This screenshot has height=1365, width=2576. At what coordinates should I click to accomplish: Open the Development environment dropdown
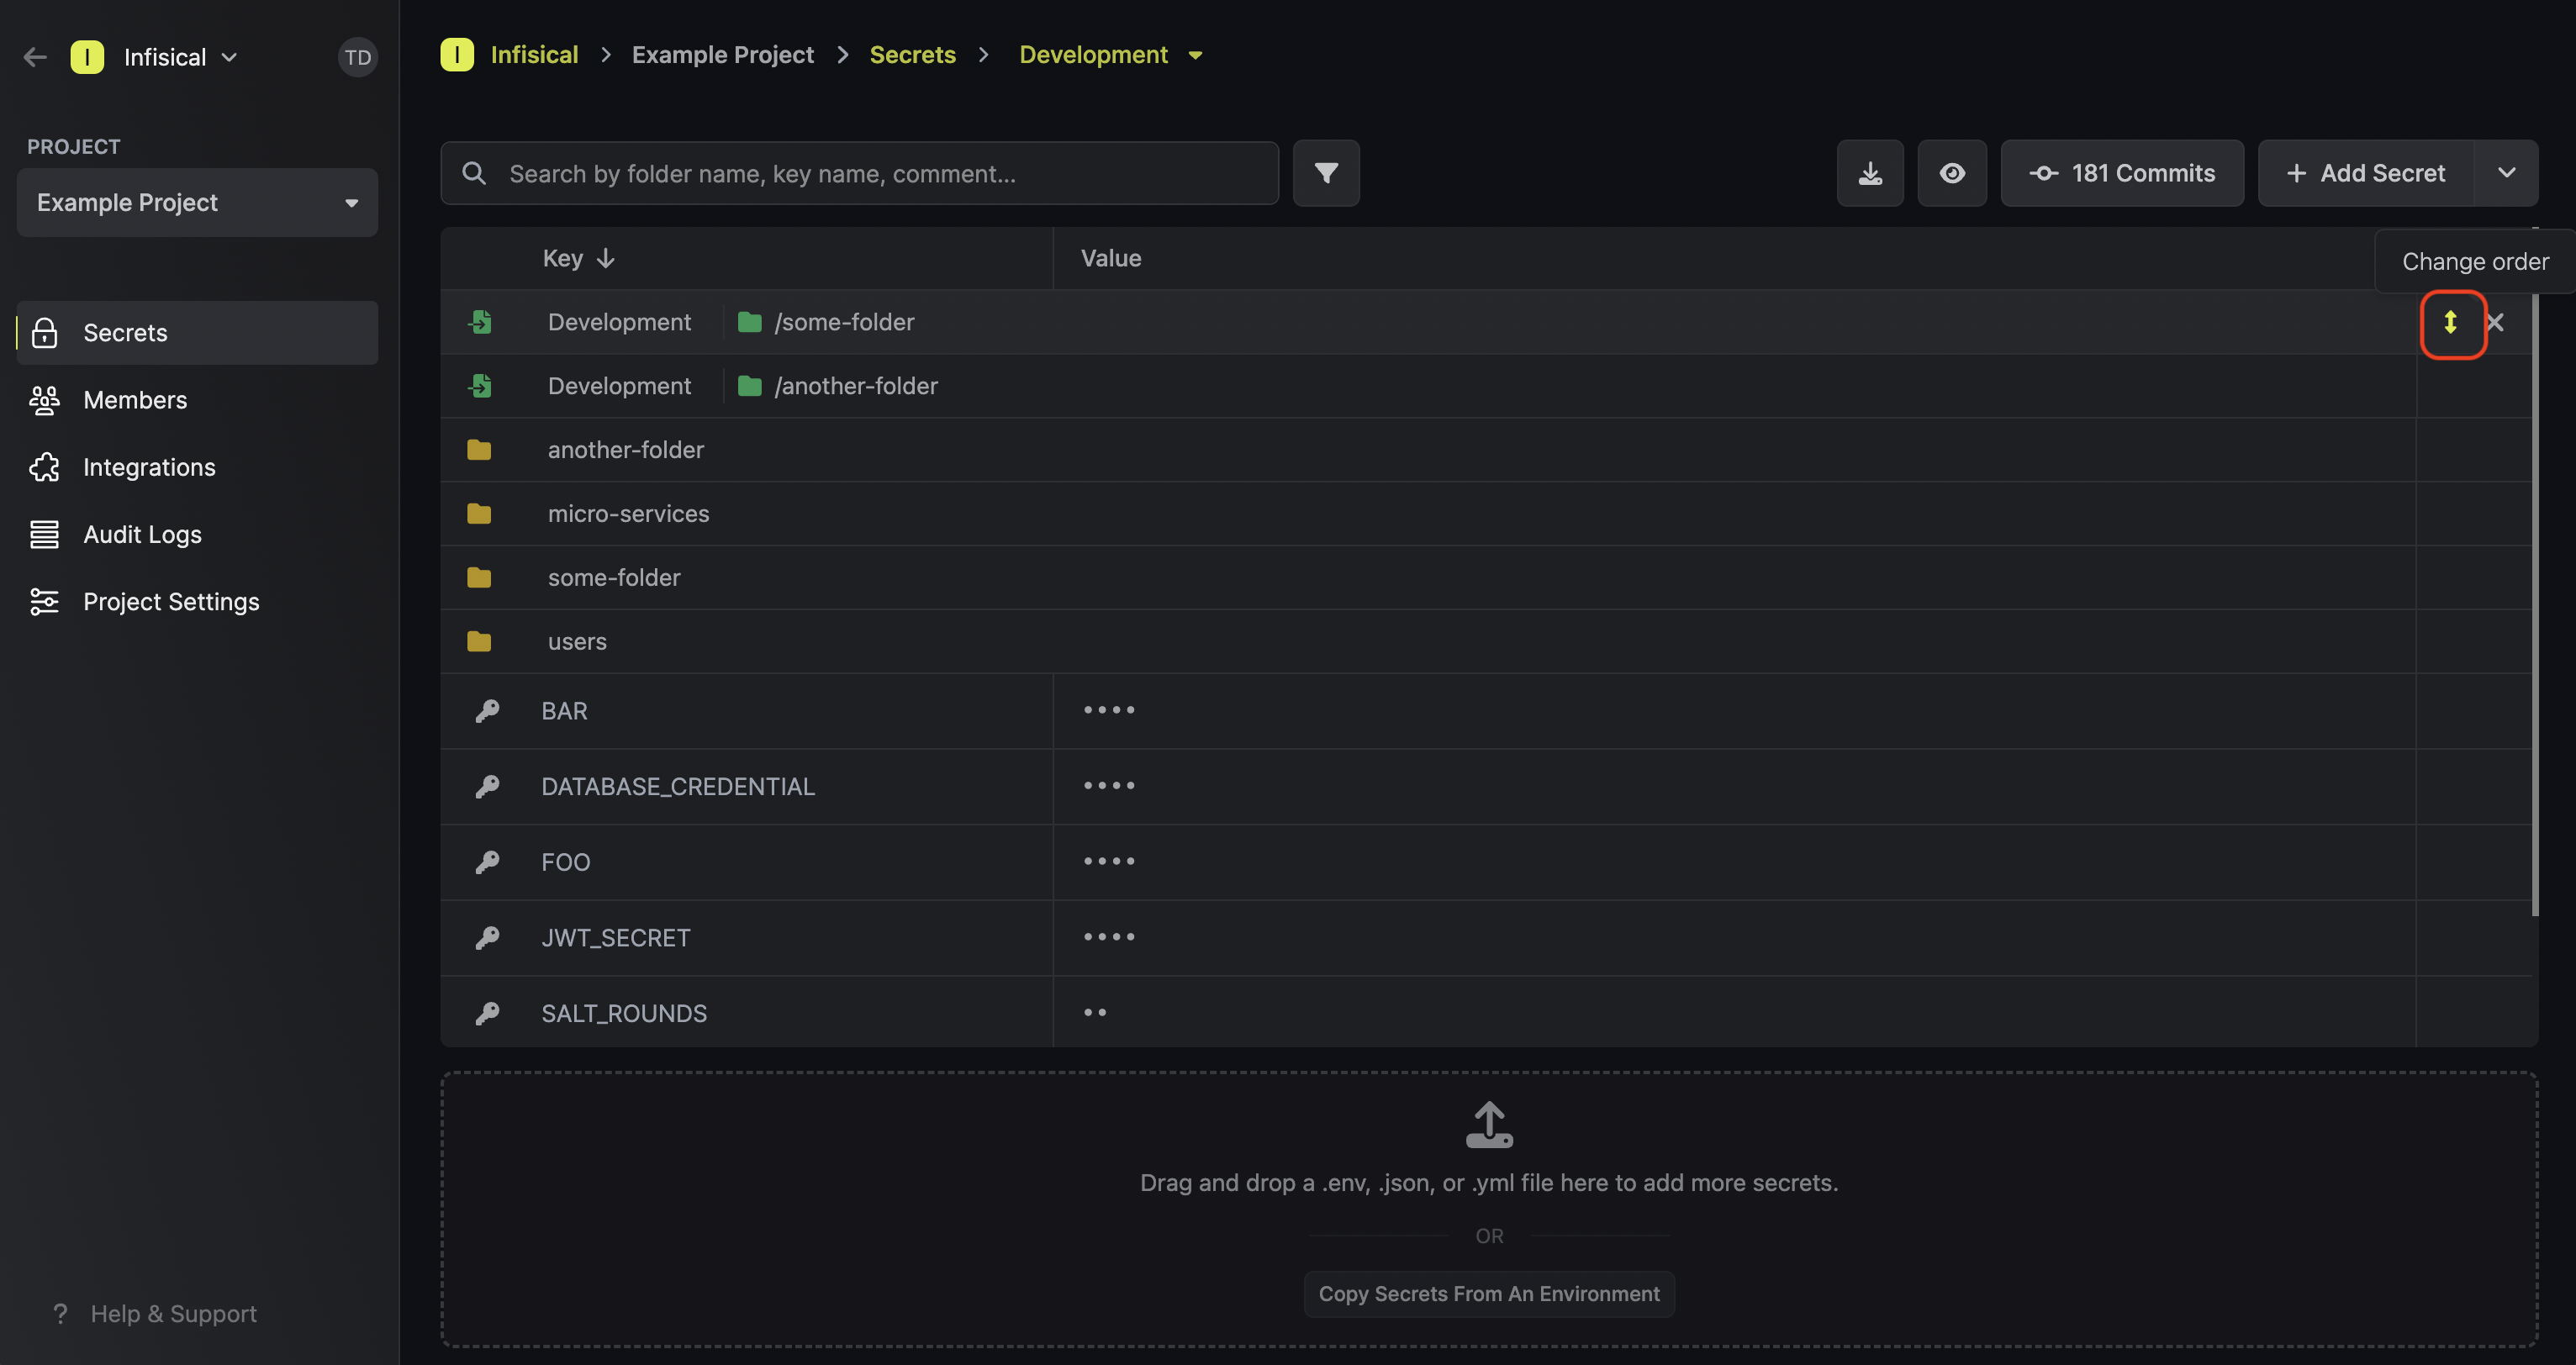[1110, 55]
